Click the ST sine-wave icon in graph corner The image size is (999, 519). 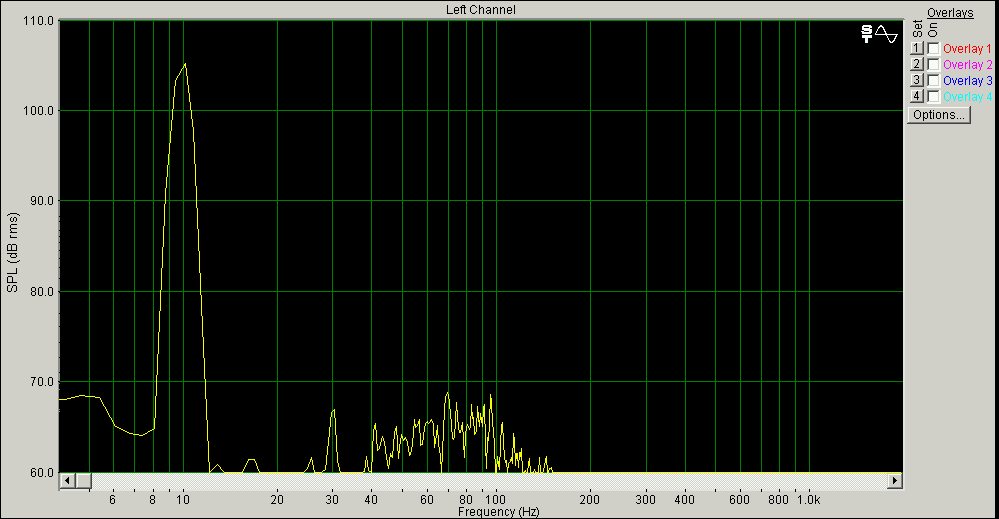[x=879, y=34]
